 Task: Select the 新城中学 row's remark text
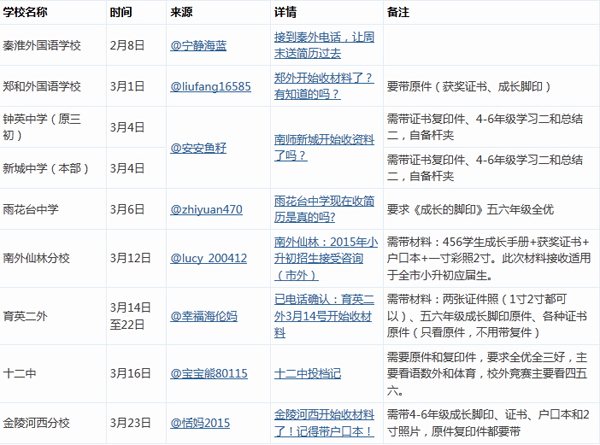point(485,168)
